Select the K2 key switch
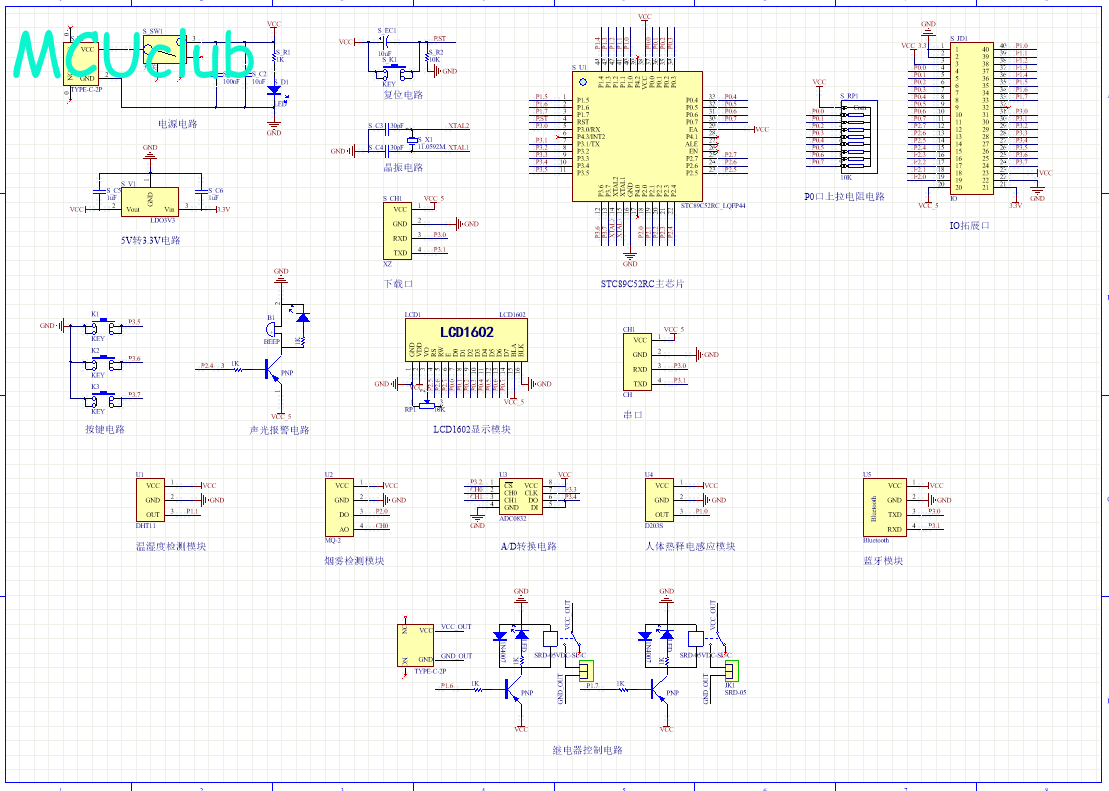Image resolution: width=1109 pixels, height=791 pixels. (104, 364)
